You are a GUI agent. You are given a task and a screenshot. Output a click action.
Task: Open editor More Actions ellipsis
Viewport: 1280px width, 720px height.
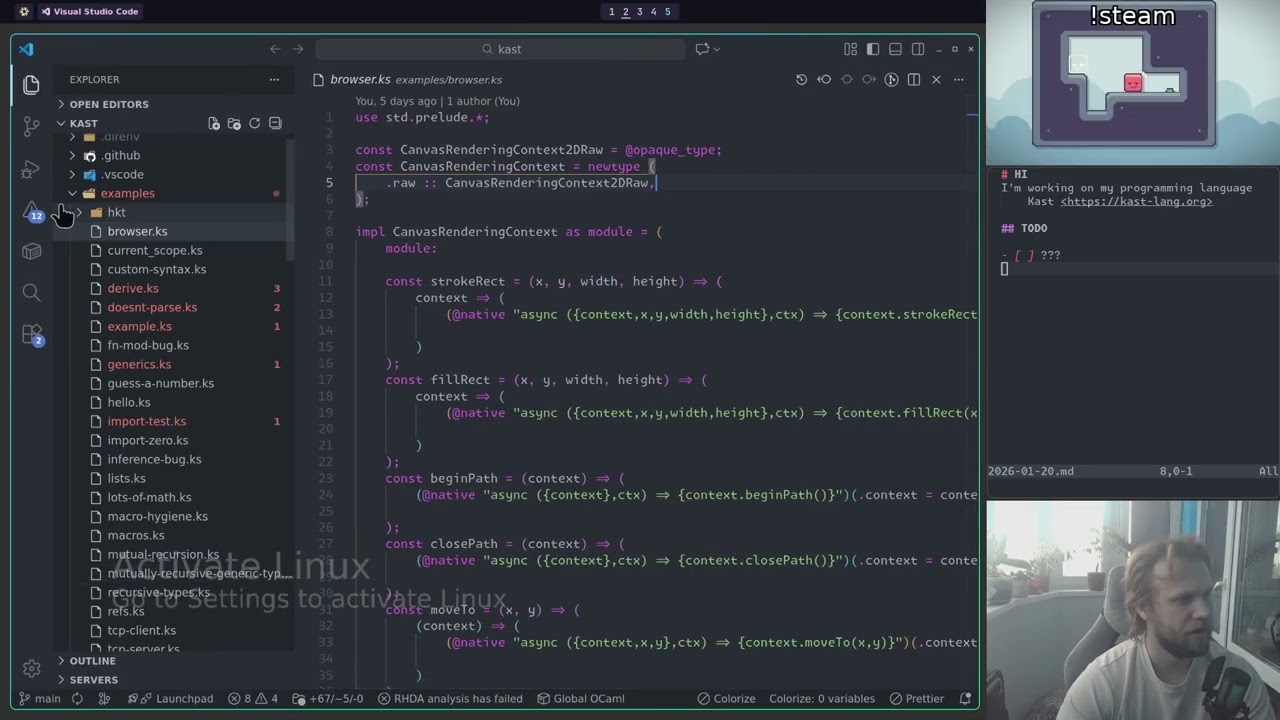(x=959, y=79)
